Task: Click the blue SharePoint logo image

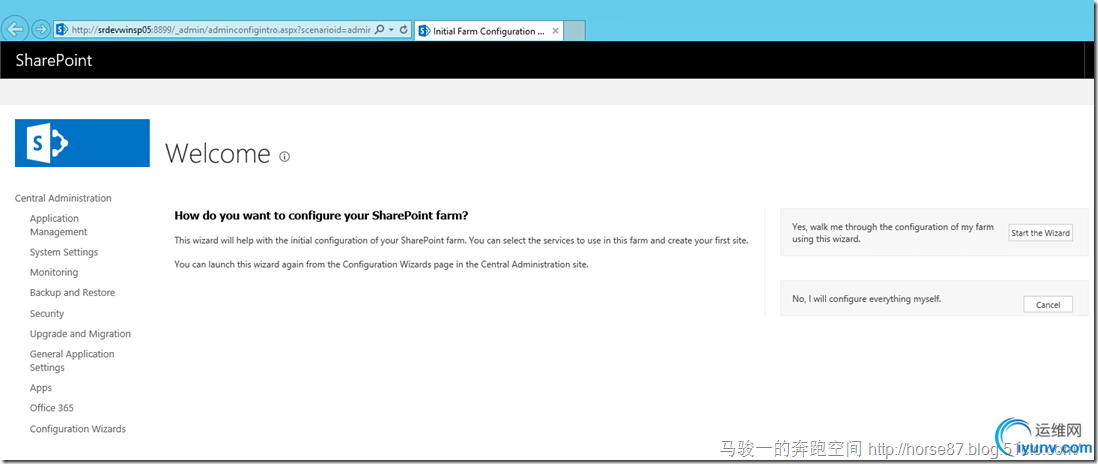Action: (82, 143)
